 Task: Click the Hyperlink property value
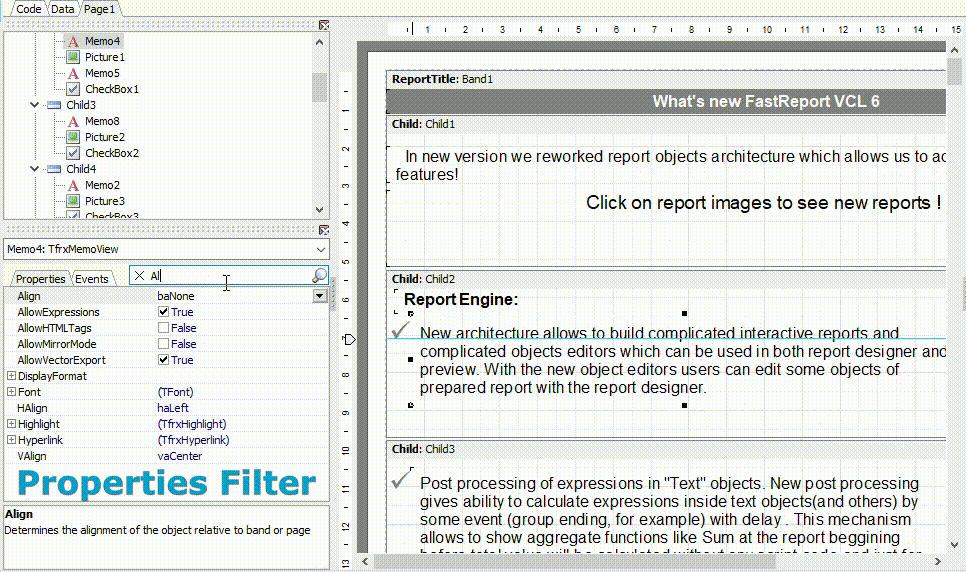[193, 440]
